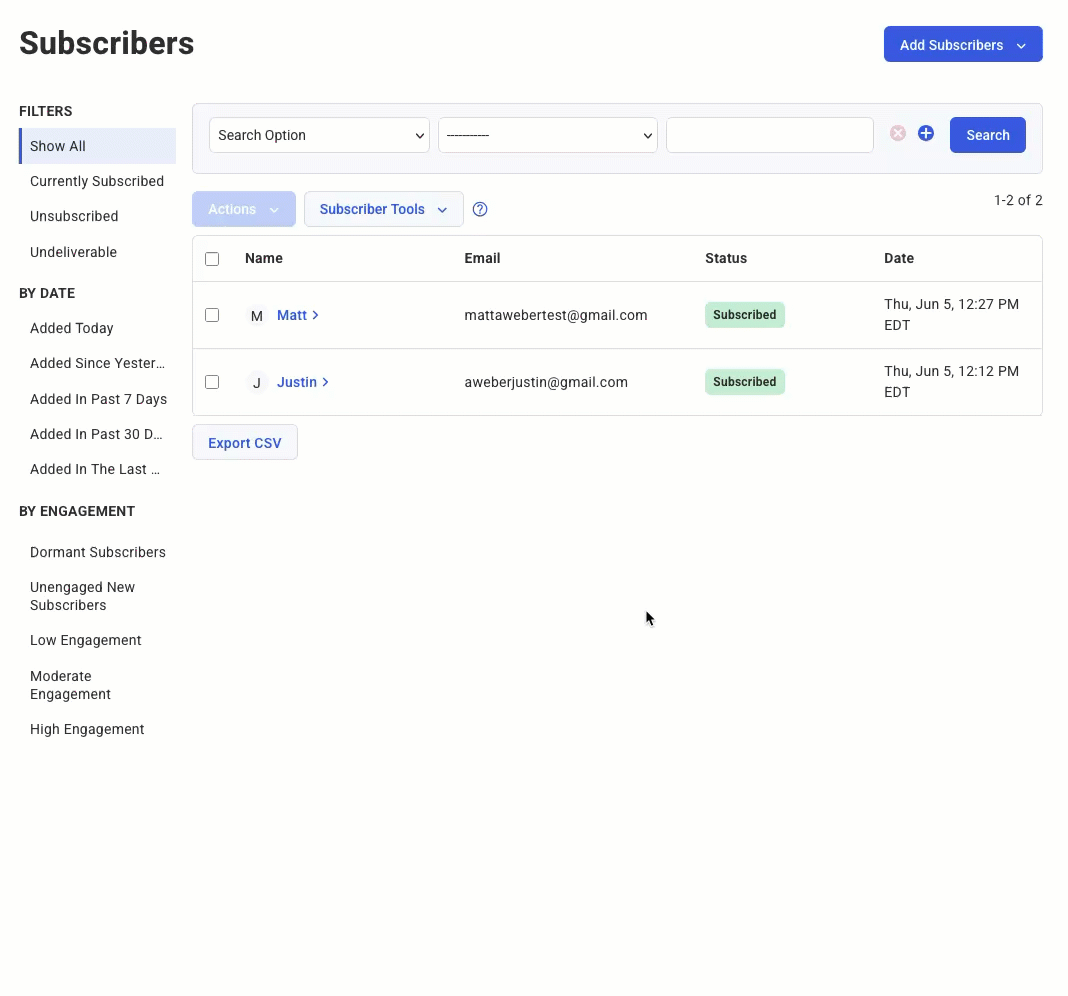Expand the Add Subscribers dropdown arrow
The width and height of the screenshot is (1068, 996).
[x=1021, y=44]
